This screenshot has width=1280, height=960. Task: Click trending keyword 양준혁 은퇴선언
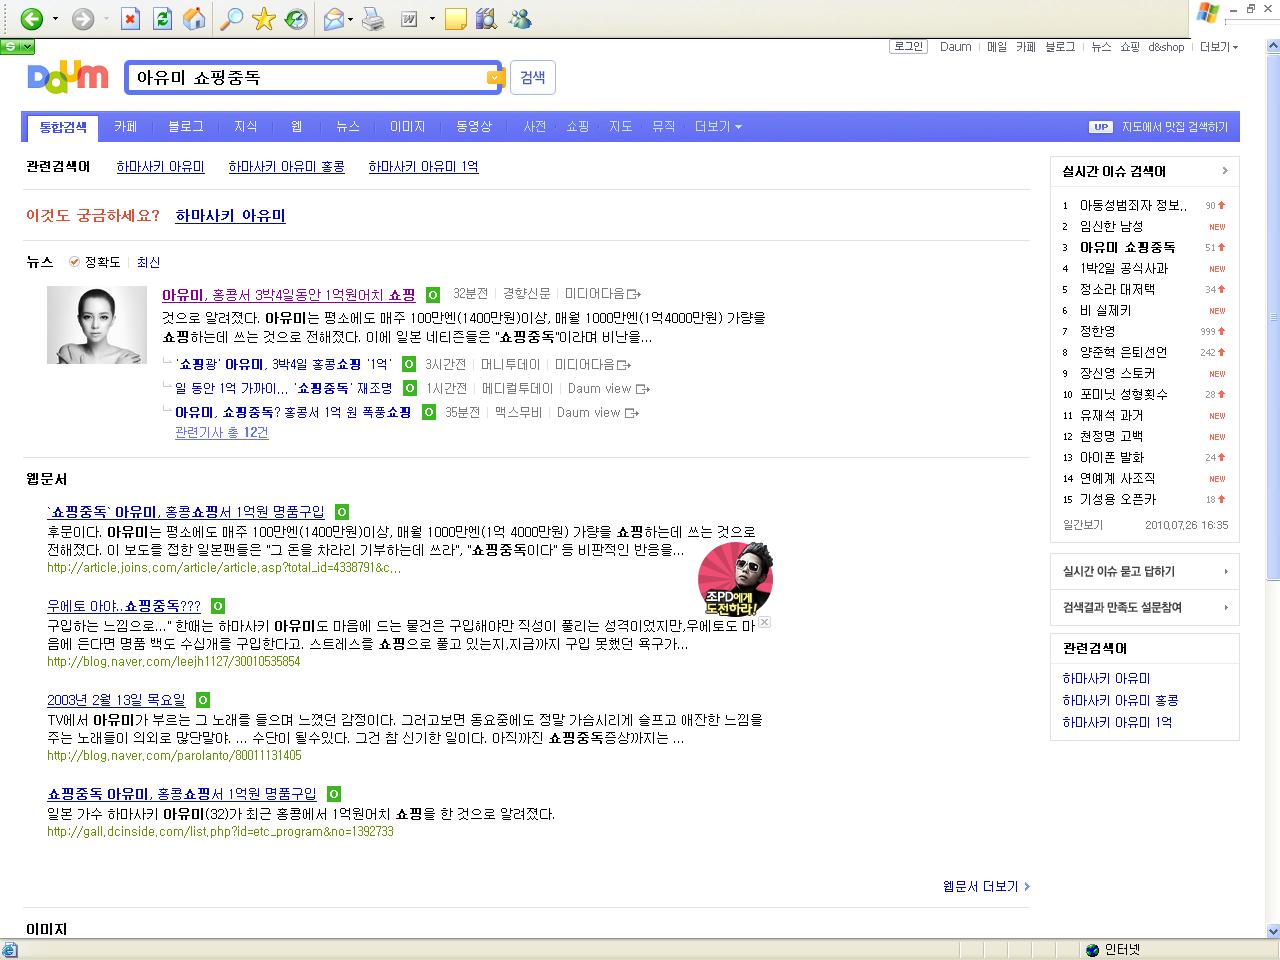pyautogui.click(x=1123, y=352)
